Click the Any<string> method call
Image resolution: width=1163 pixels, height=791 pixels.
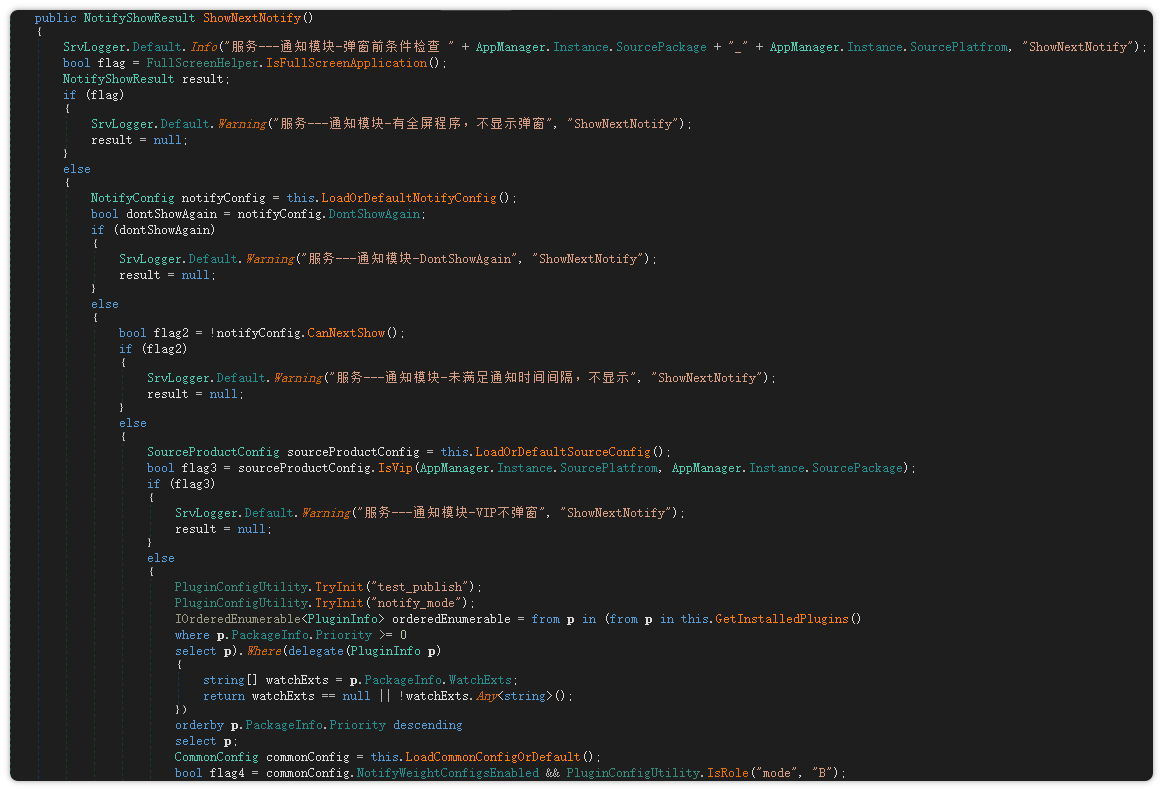514,696
